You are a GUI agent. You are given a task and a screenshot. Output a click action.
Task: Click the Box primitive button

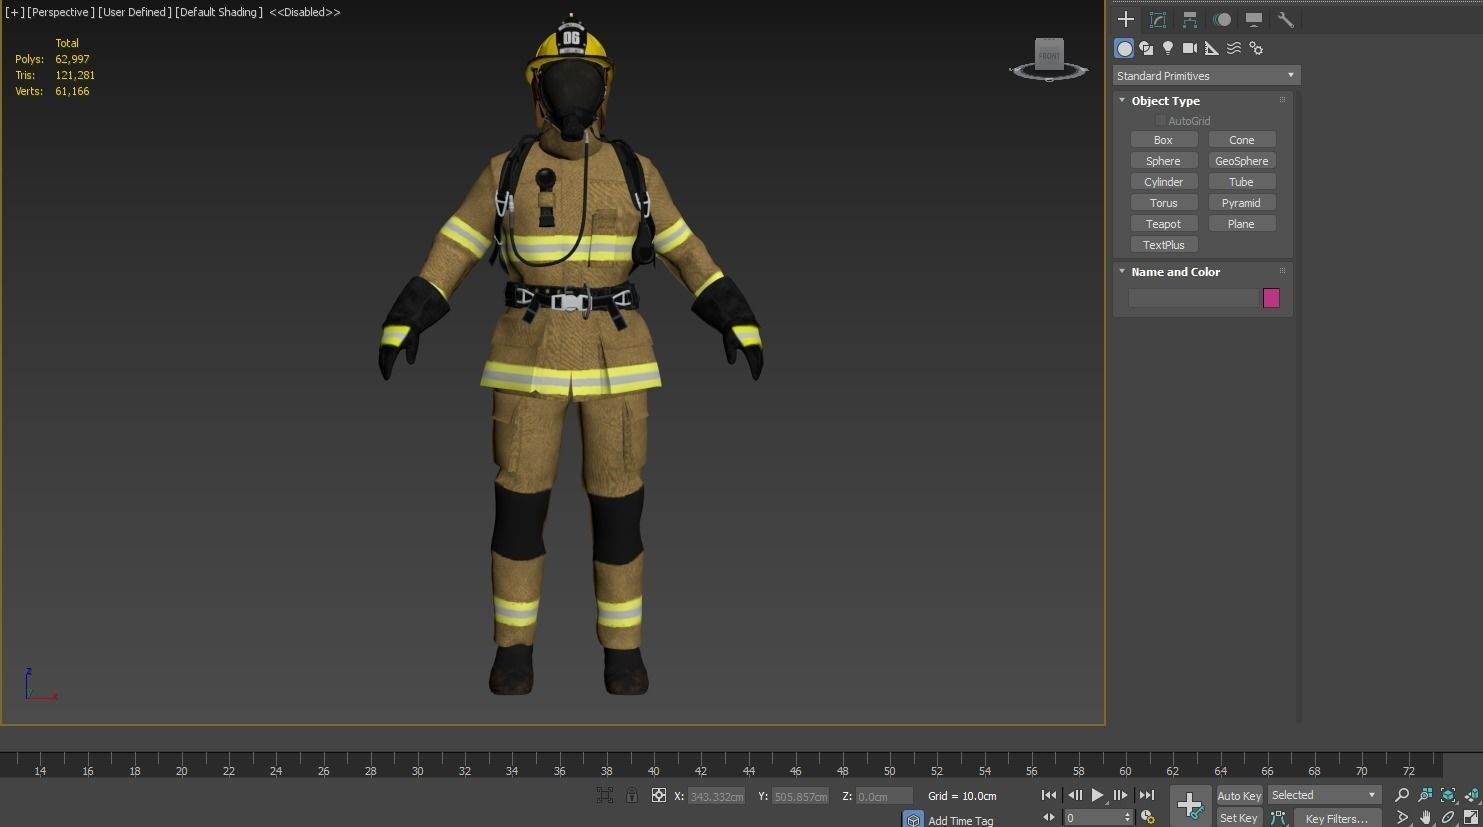[1163, 140]
